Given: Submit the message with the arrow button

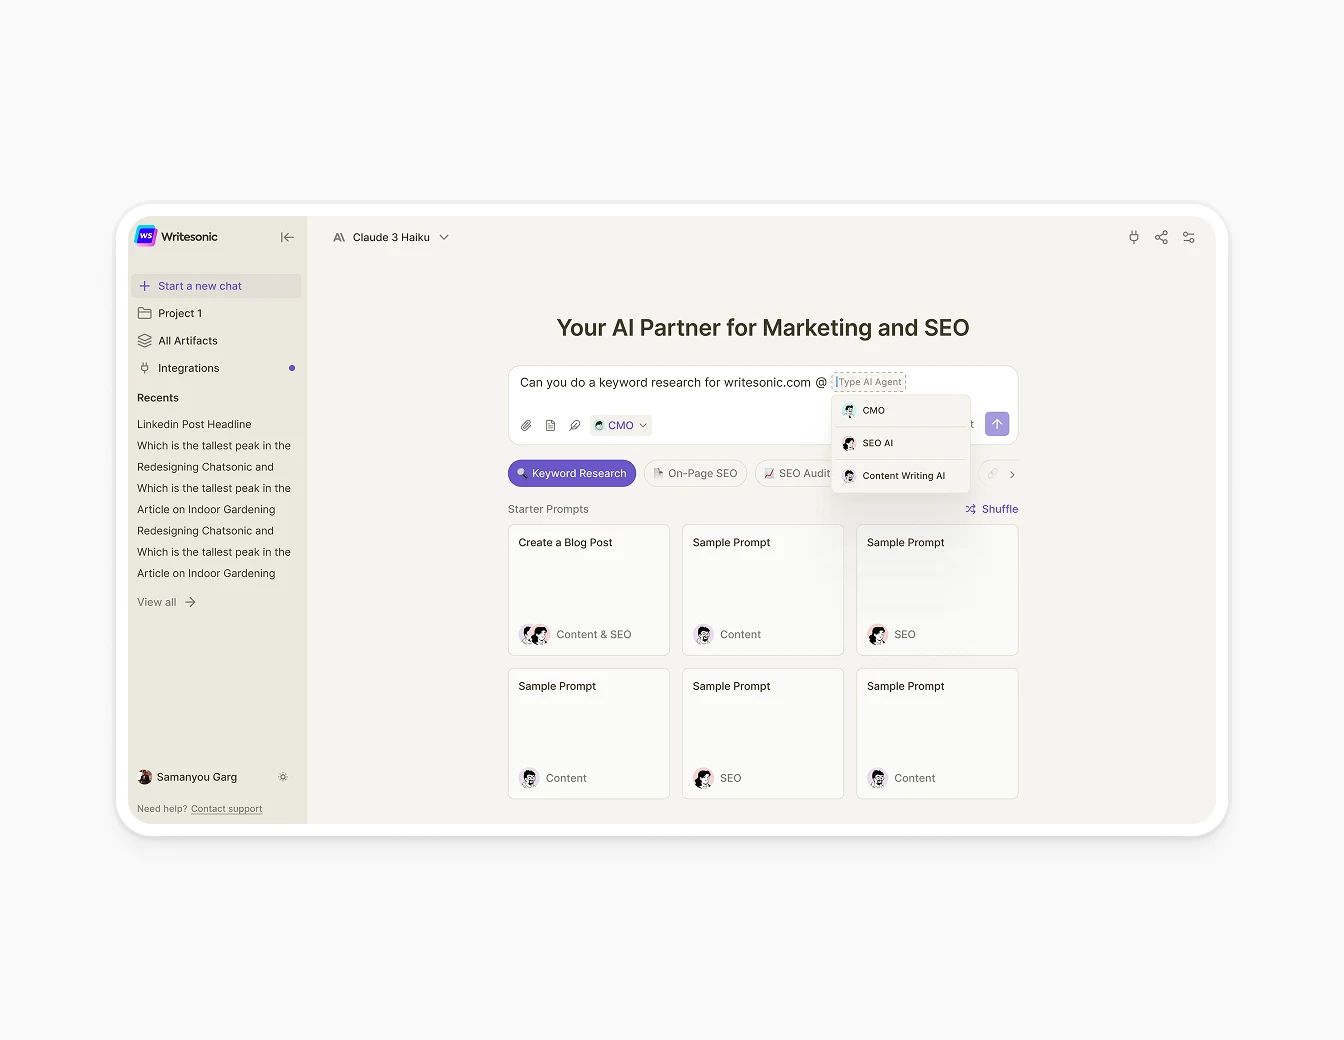Looking at the screenshot, I should click(x=996, y=424).
